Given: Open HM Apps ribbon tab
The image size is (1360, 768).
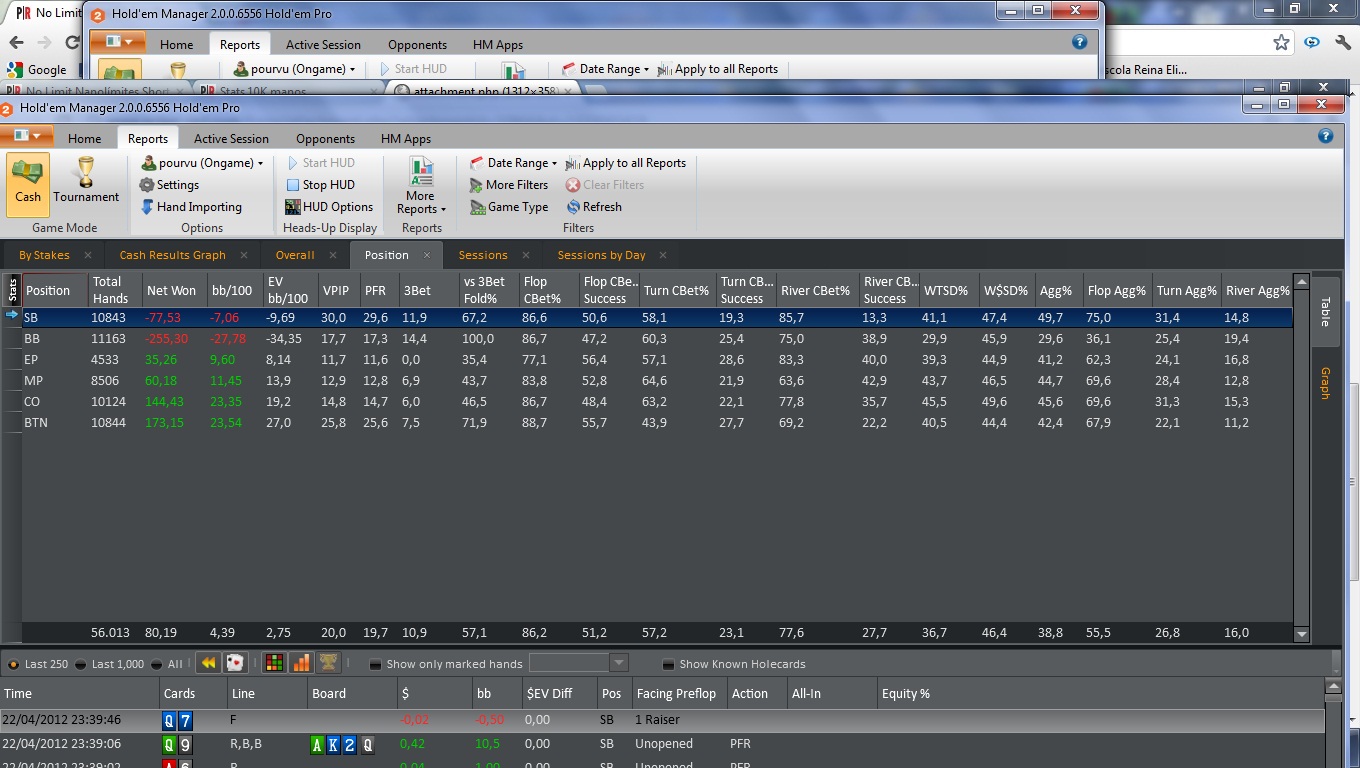Looking at the screenshot, I should coord(406,139).
